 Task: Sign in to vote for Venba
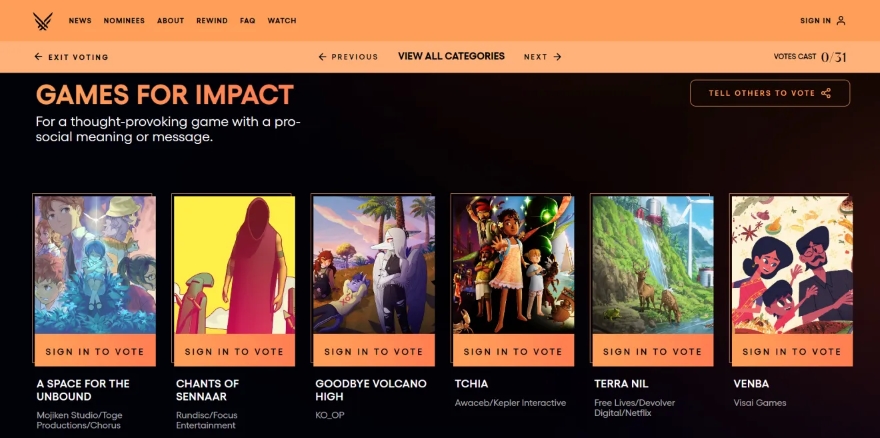[792, 351]
